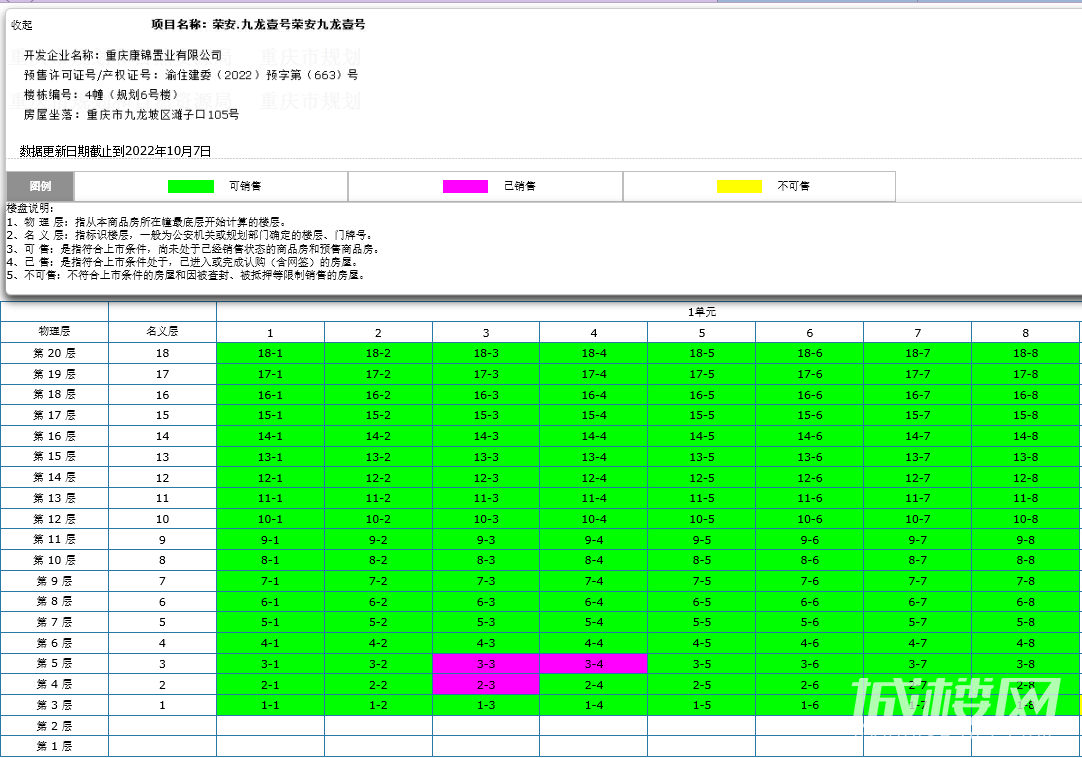The image size is (1082, 758).
Task: Click the 第 2 层 row label
Action: (55, 726)
